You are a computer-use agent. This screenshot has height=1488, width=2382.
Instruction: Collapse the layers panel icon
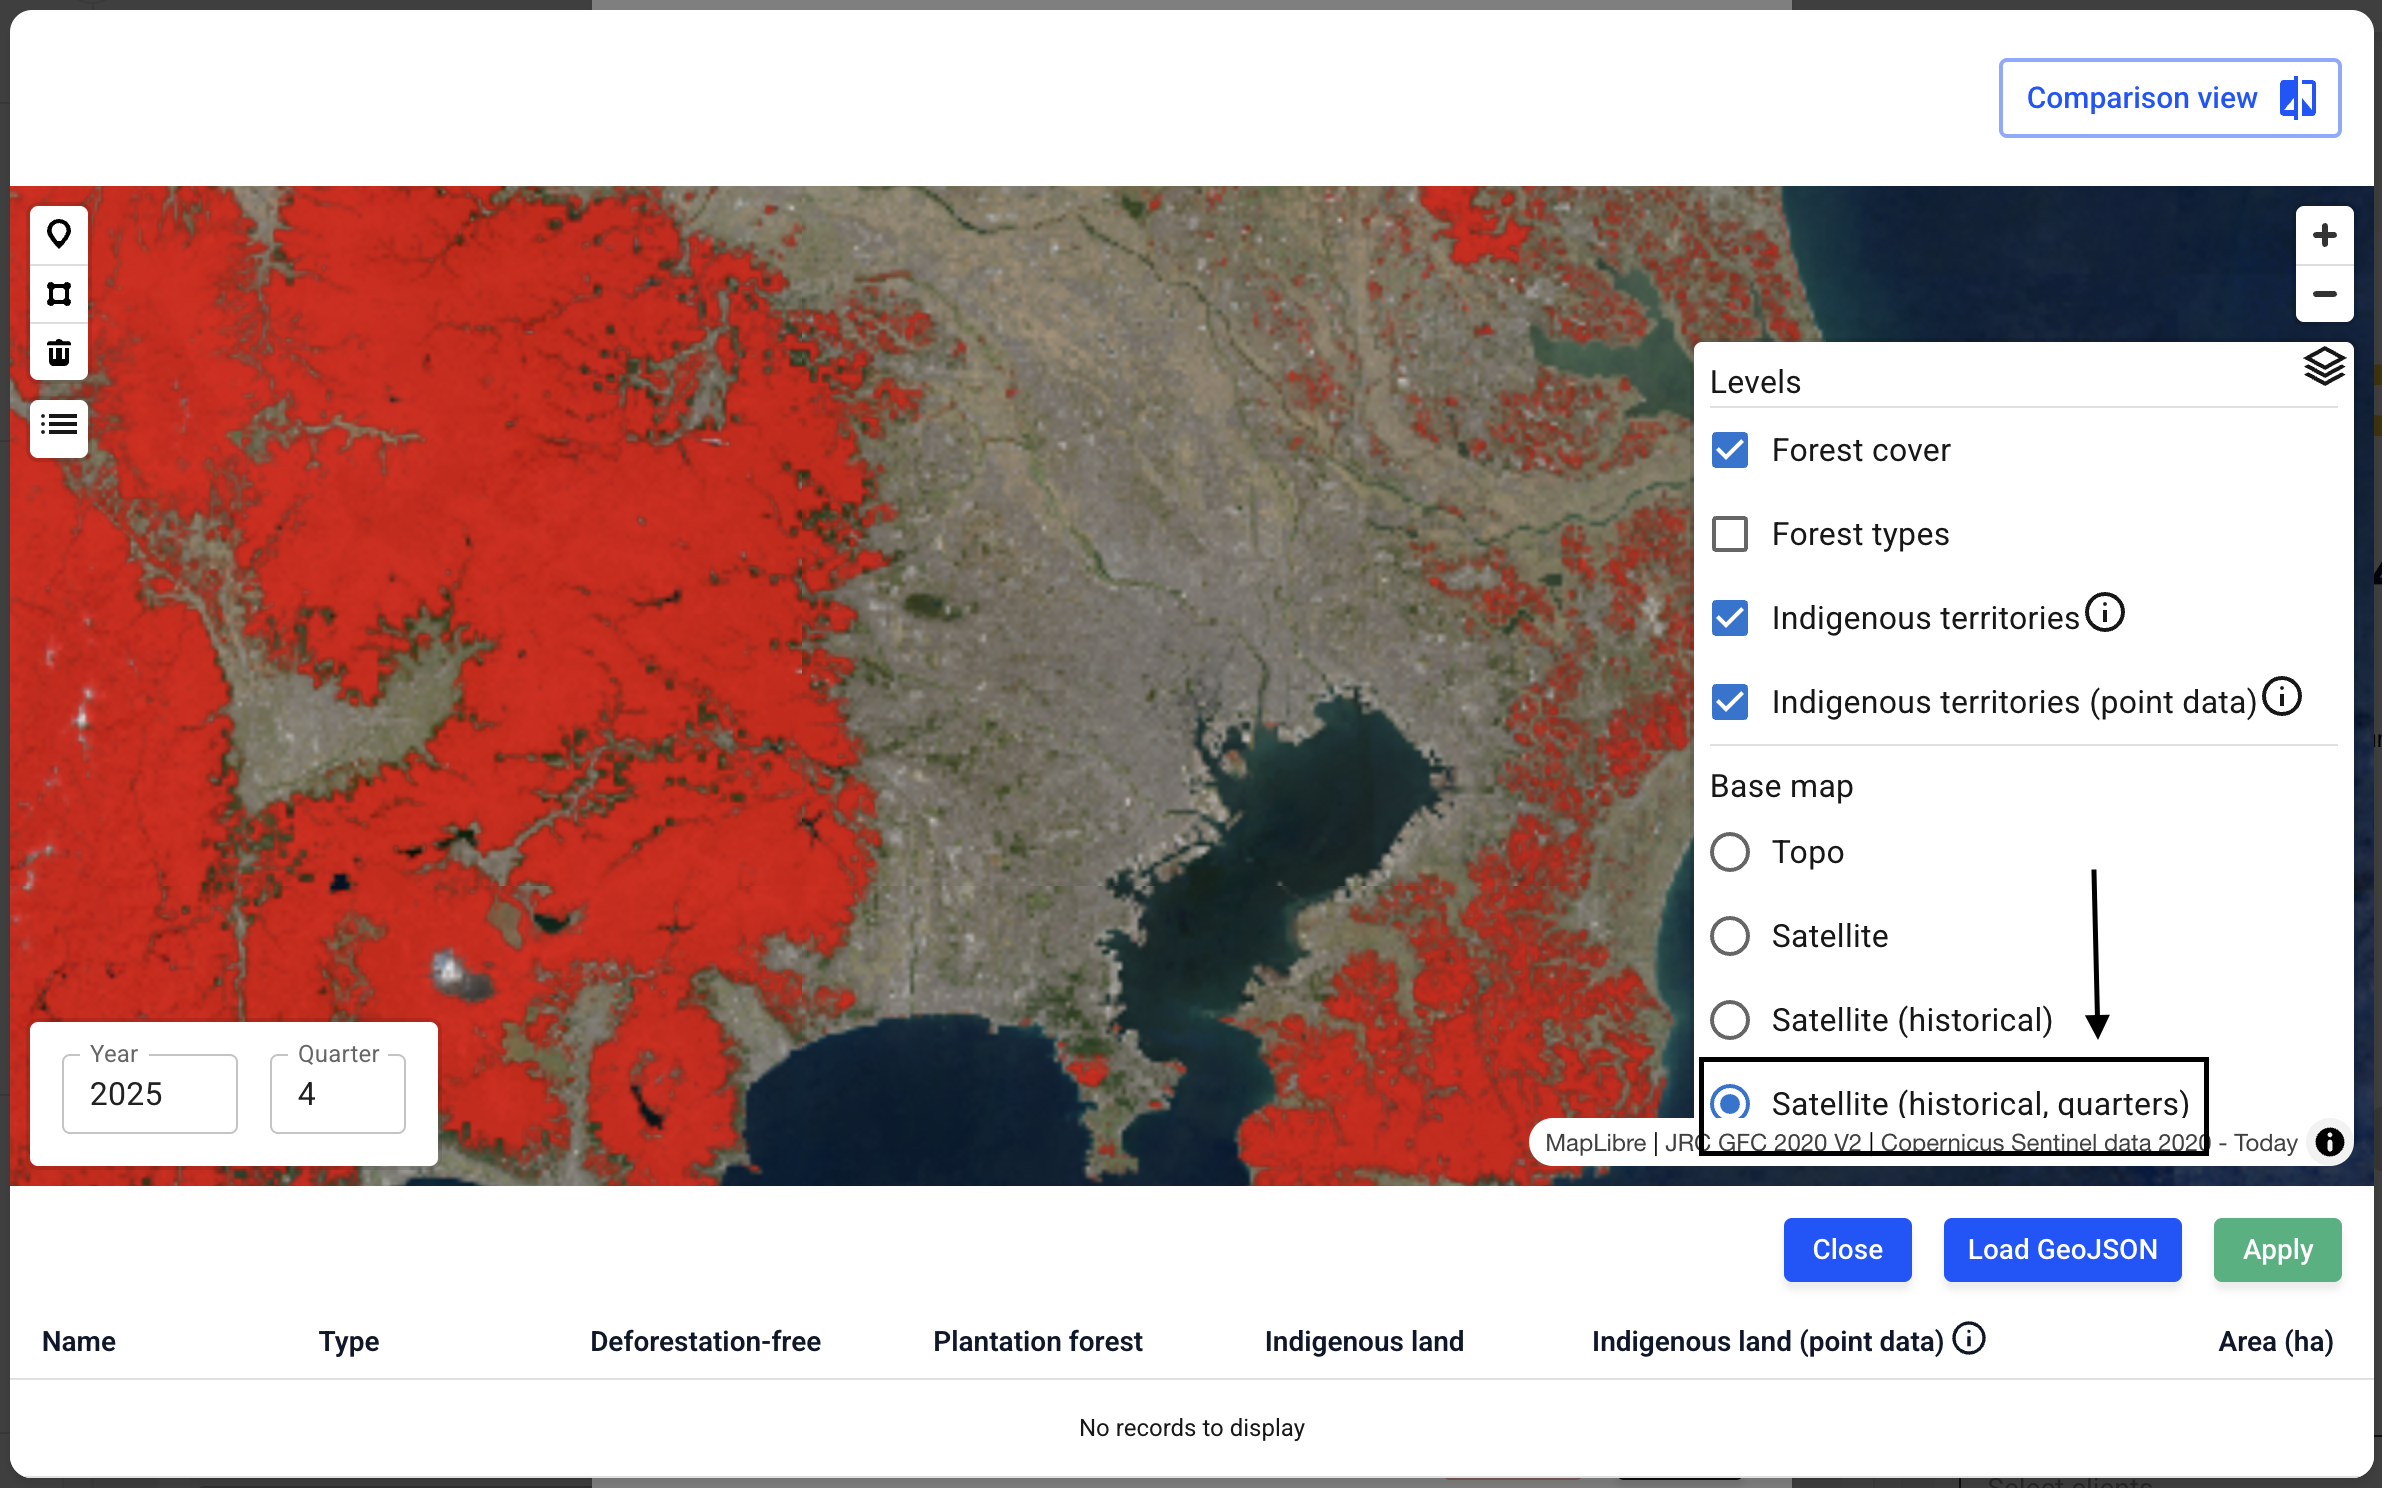(x=2324, y=366)
